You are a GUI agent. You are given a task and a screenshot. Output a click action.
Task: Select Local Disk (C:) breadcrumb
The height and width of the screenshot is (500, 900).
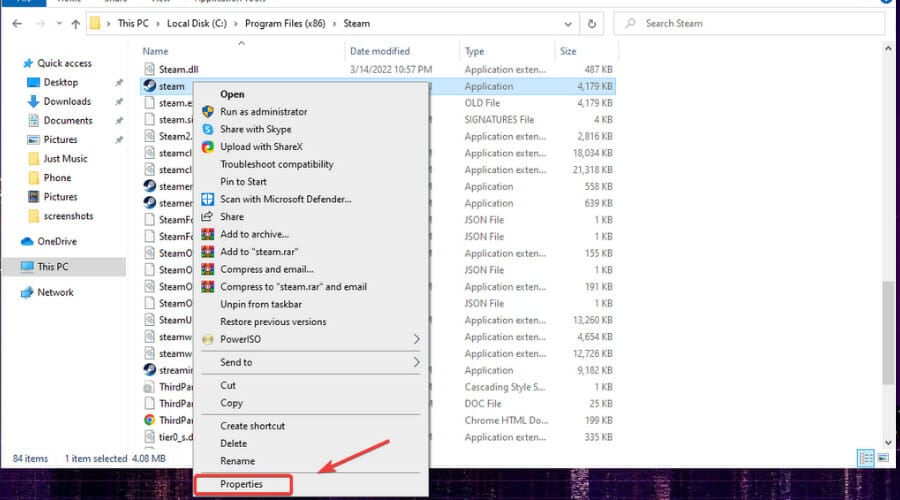pos(197,24)
